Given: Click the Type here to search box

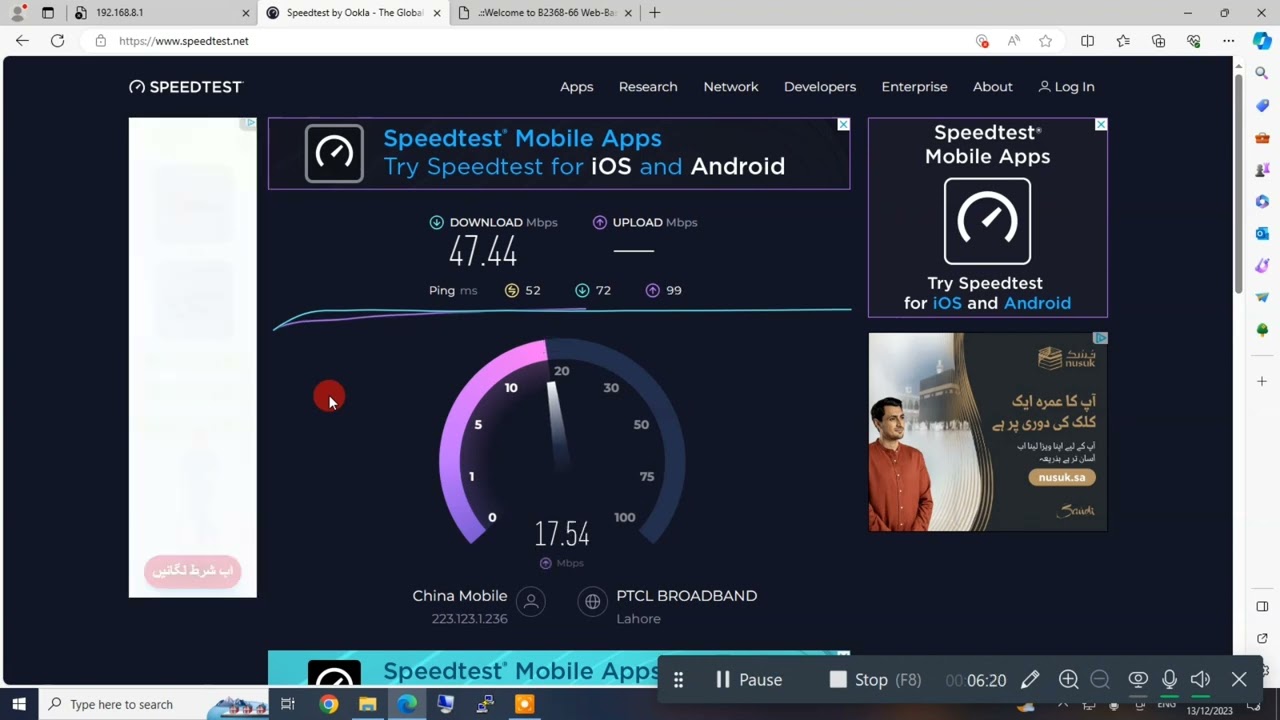Looking at the screenshot, I should click(x=155, y=704).
